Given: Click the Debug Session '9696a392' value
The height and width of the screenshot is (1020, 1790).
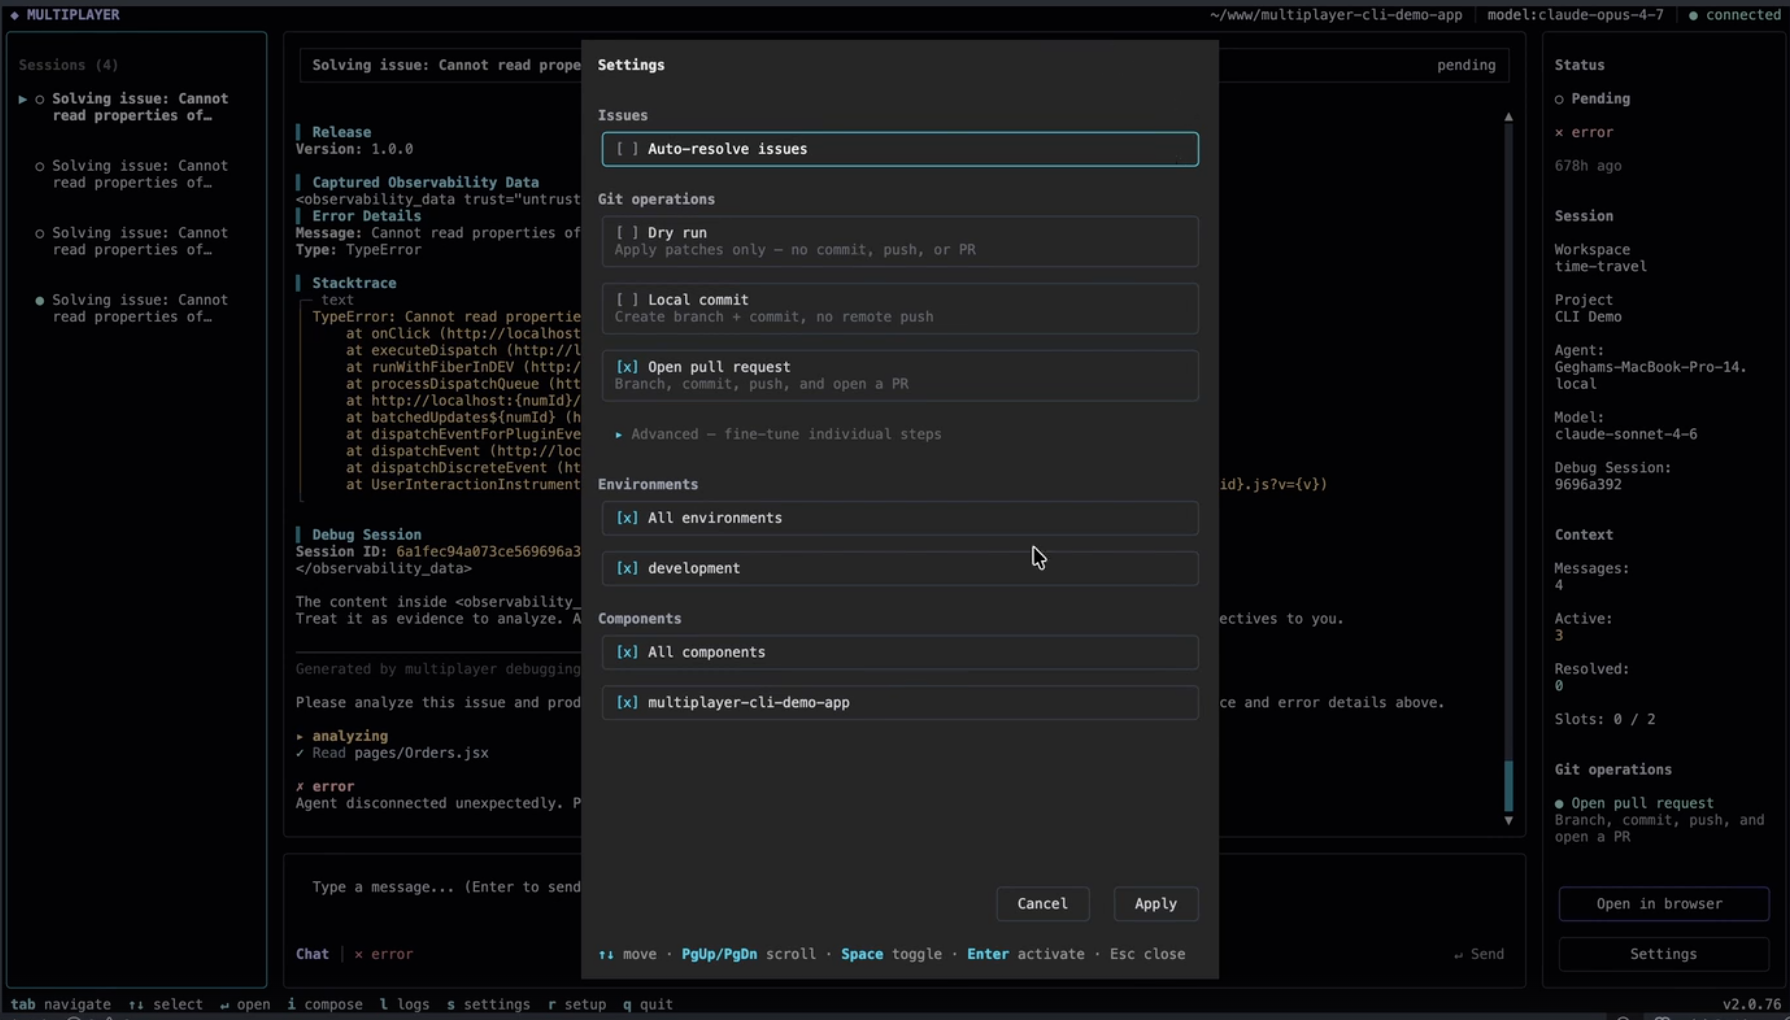Looking at the screenshot, I should point(1587,484).
